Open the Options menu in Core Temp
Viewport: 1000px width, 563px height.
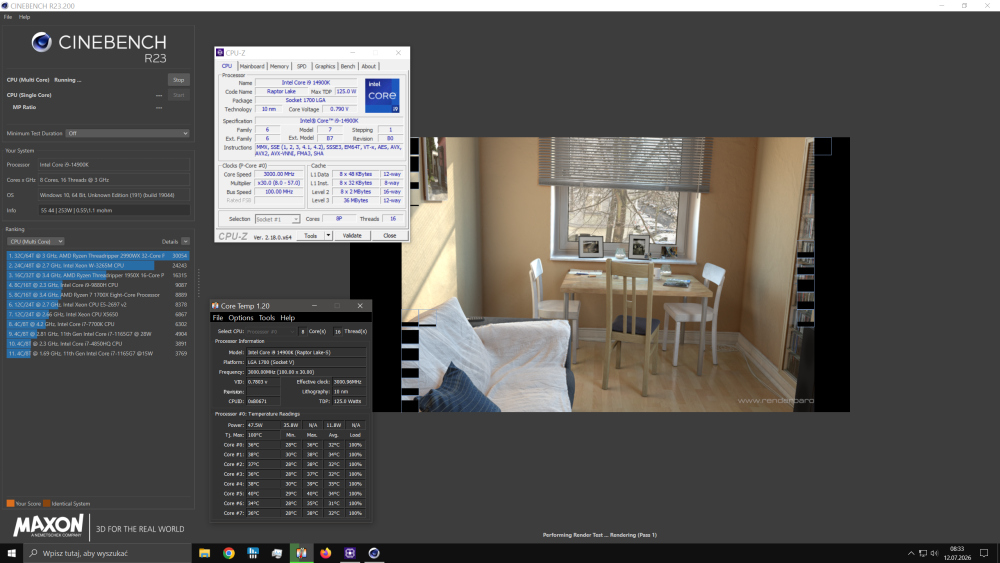[x=240, y=318]
